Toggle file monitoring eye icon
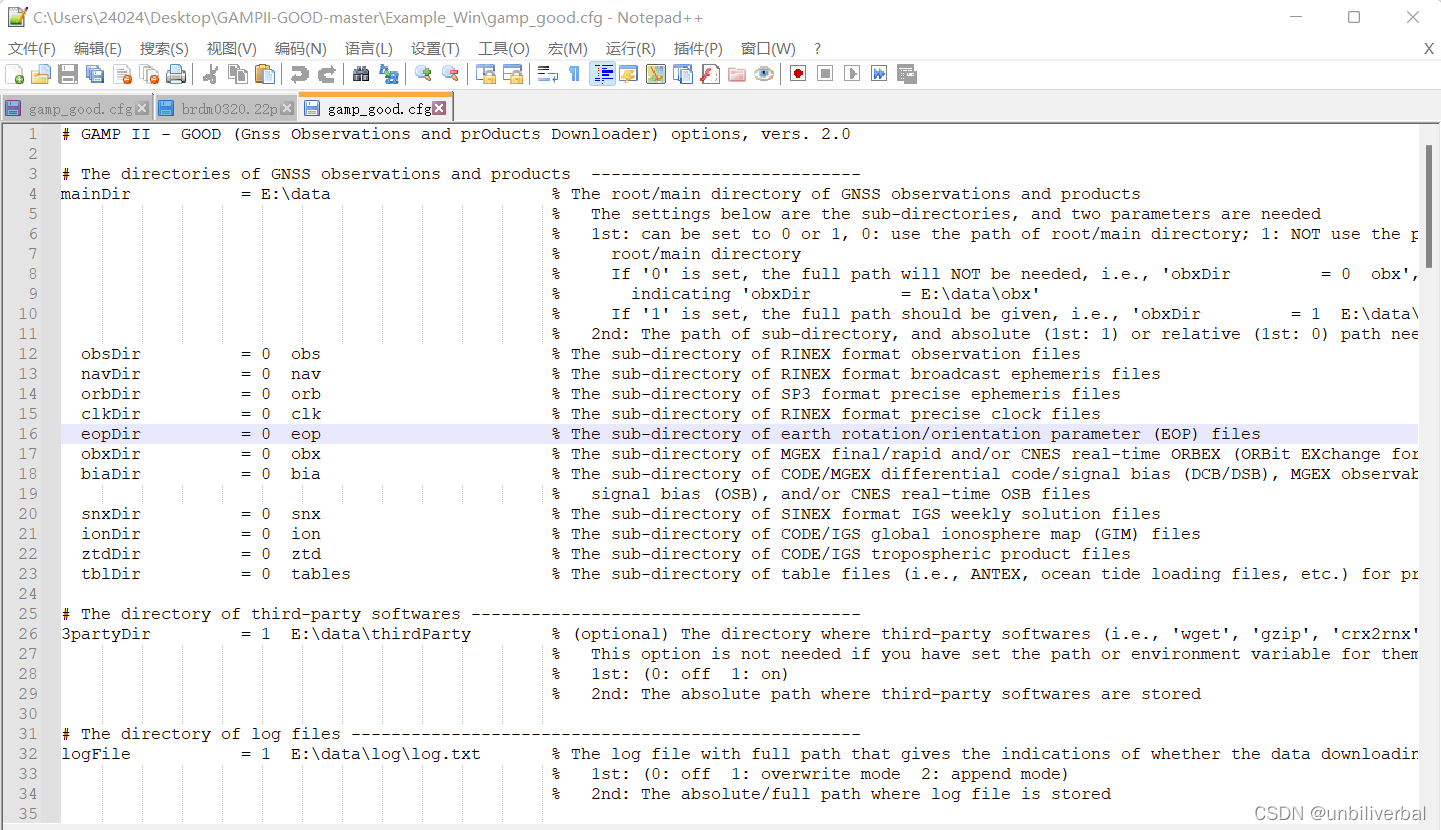The image size is (1441, 830). coord(764,74)
